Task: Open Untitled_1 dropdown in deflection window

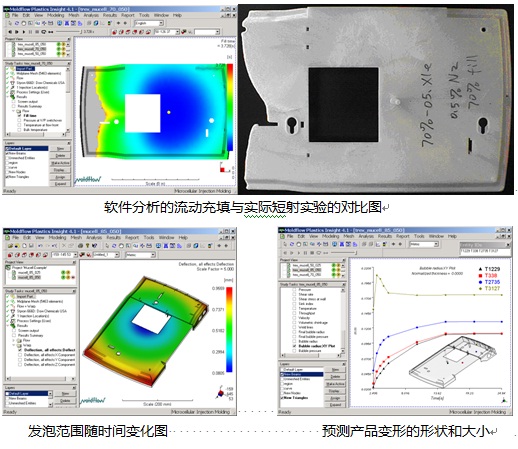Action: tap(117, 255)
